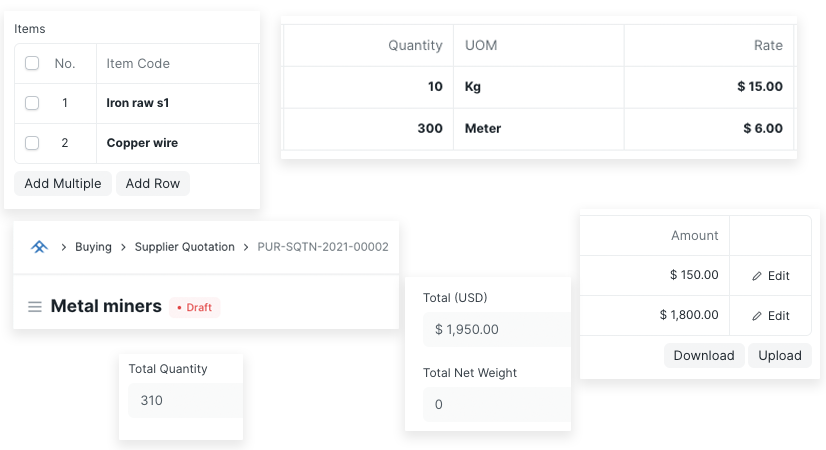The width and height of the screenshot is (826, 450).
Task: Click the chevron before Supplier Quotation
Action: [x=123, y=247]
